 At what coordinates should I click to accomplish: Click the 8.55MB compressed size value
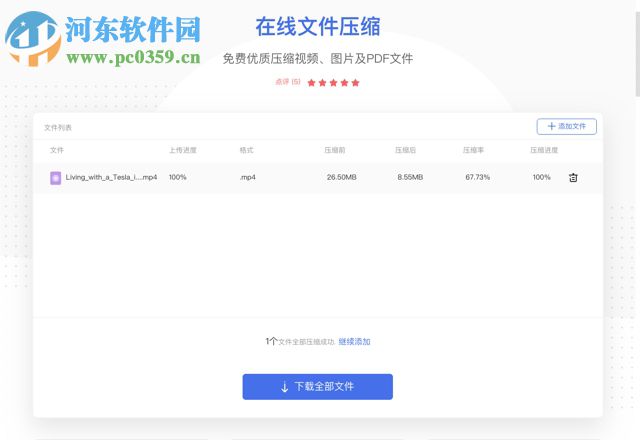tap(410, 177)
